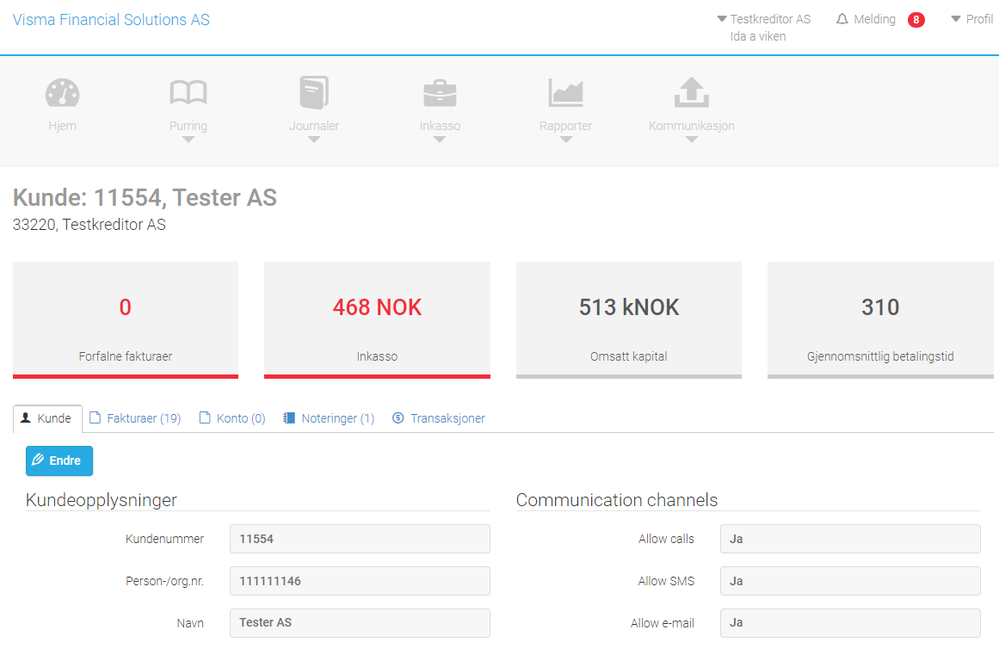
Task: Open the Hjem dashboard gauge icon
Action: click(62, 93)
